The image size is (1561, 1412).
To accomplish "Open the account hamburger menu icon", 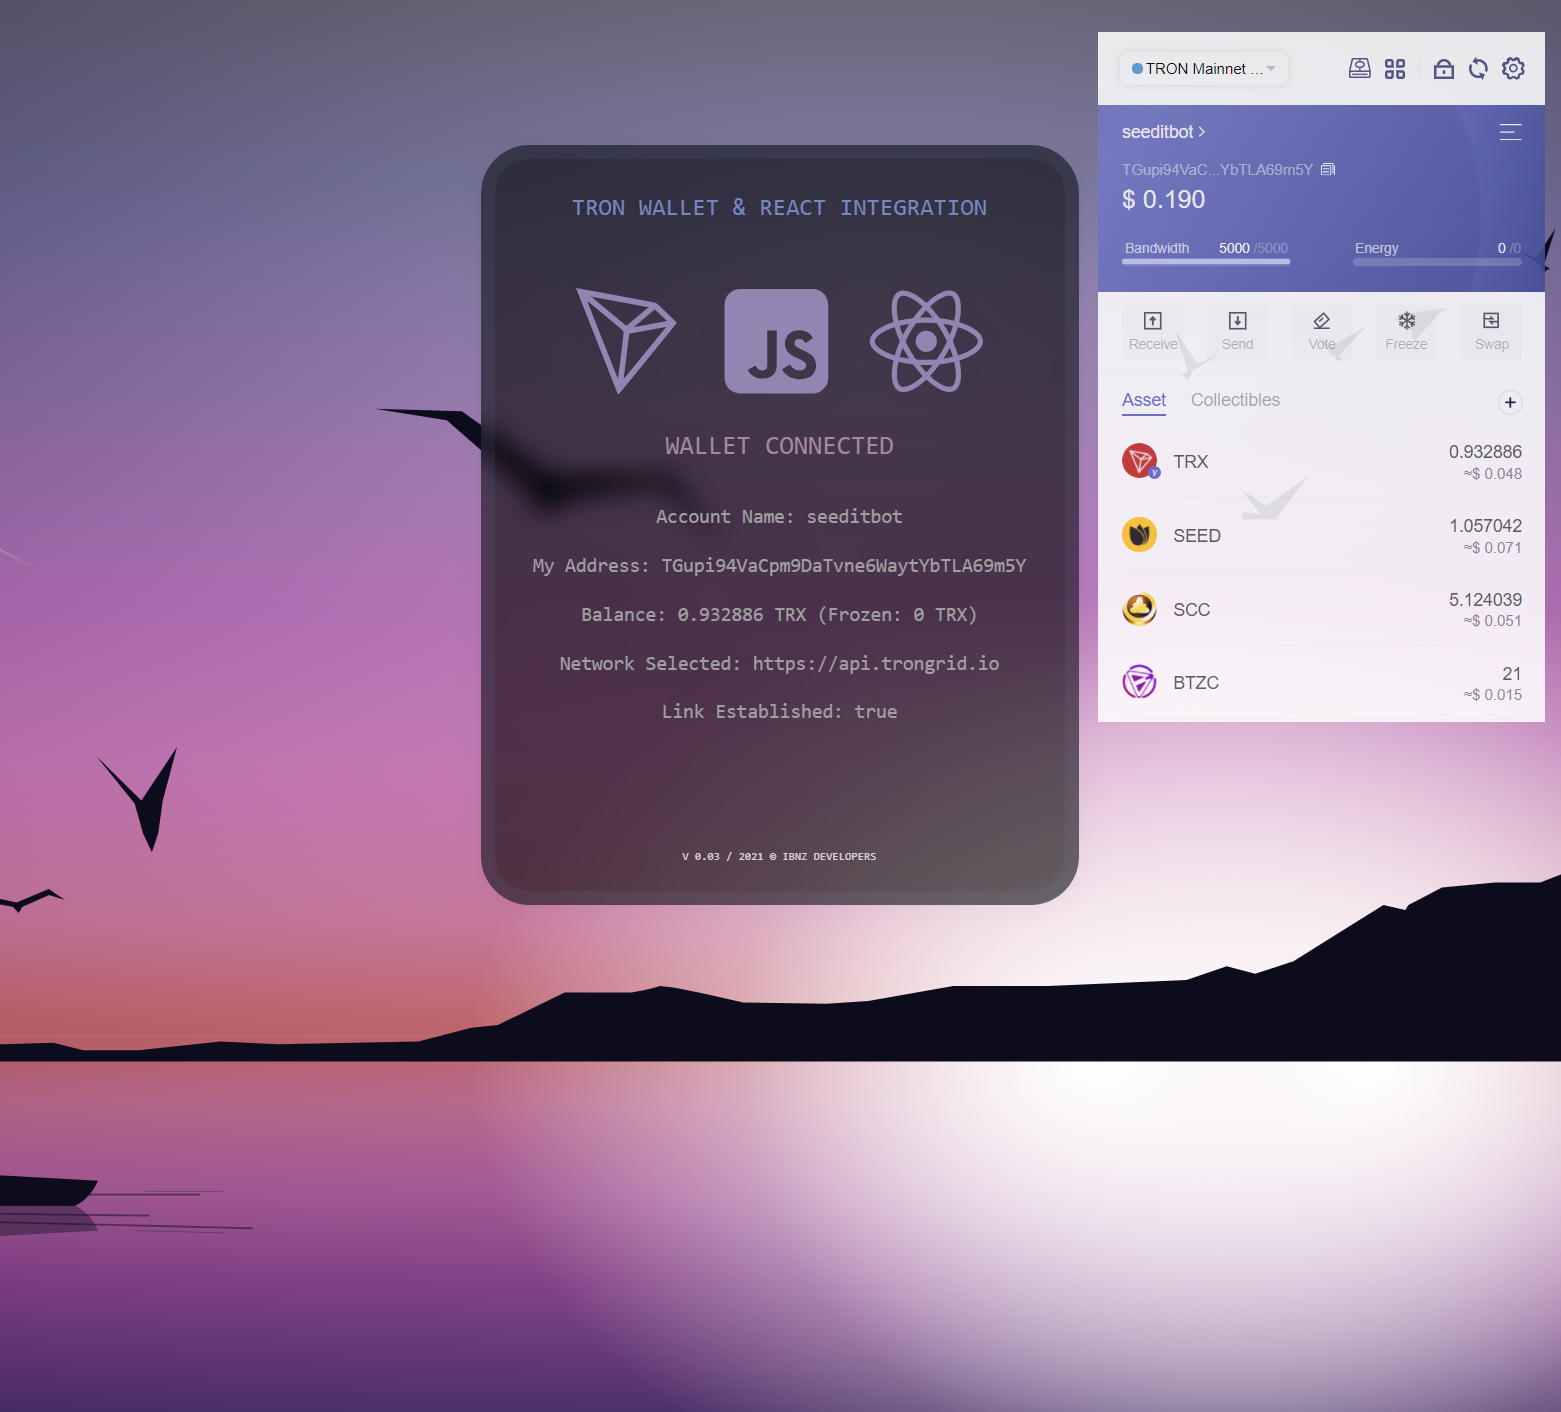I will coord(1510,132).
